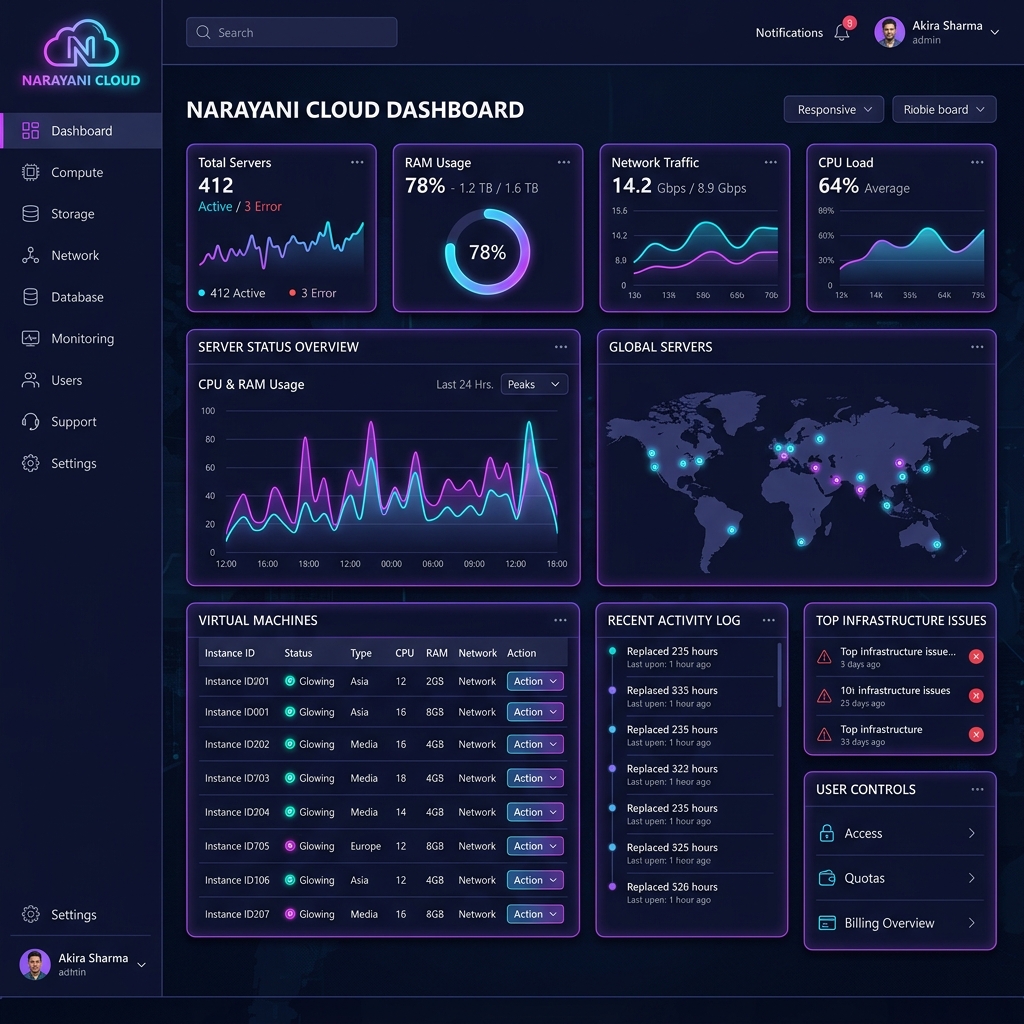The image size is (1024, 1024).
Task: Dismiss the '3 days ago' infrastructure issue
Action: click(x=976, y=656)
